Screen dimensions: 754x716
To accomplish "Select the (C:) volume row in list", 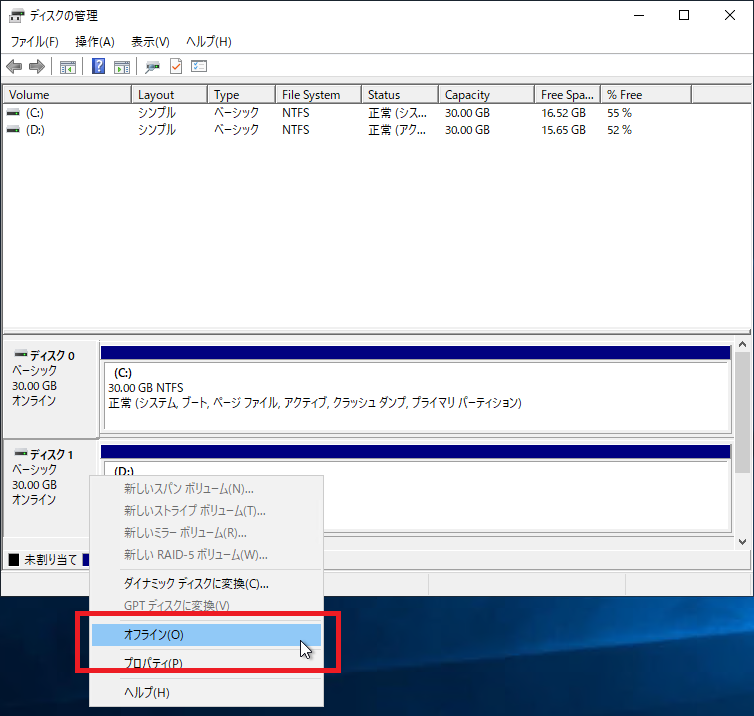I will pos(35,113).
